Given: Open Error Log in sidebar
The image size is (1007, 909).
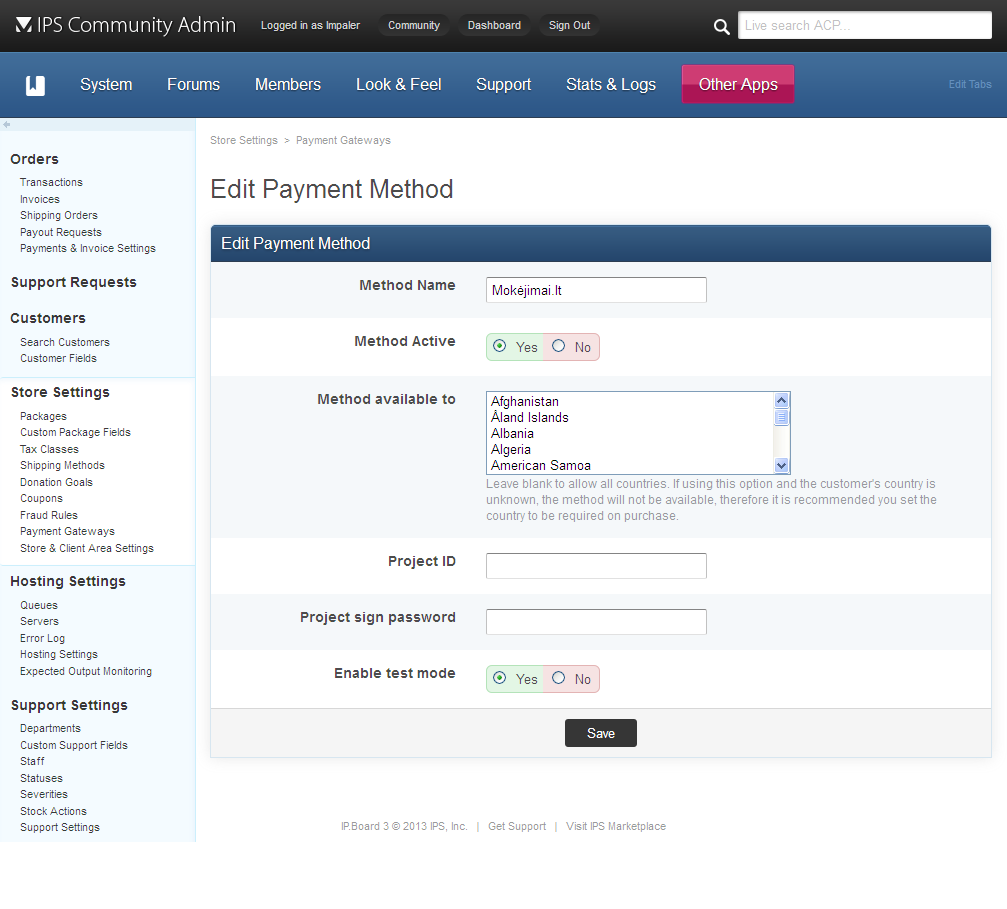Looking at the screenshot, I should point(42,638).
